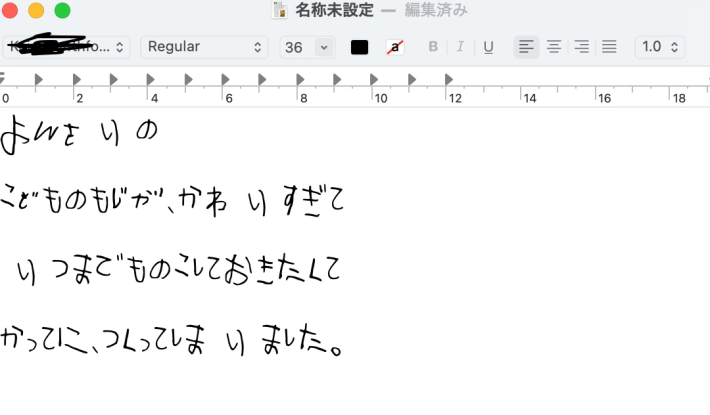Screen dimensions: 710x415
Task: Click the yellow minimize window button
Action: click(36, 10)
